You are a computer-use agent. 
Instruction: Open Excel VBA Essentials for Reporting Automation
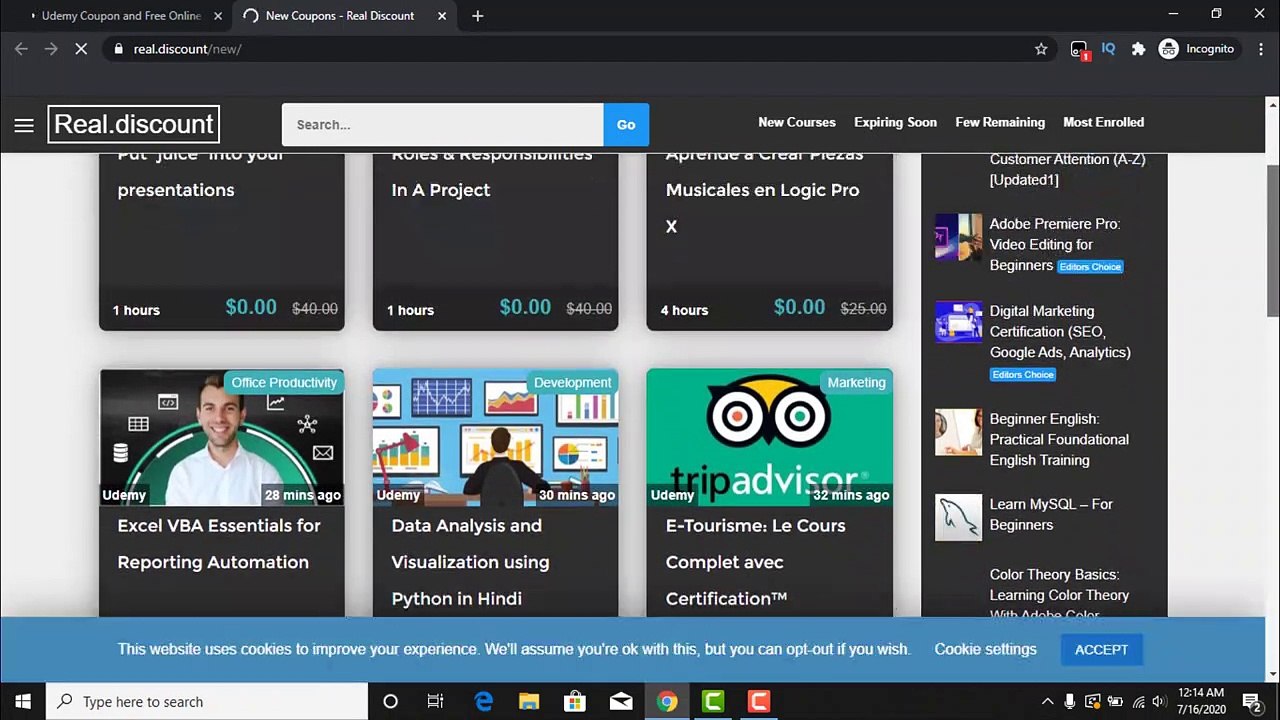pyautogui.click(x=219, y=544)
